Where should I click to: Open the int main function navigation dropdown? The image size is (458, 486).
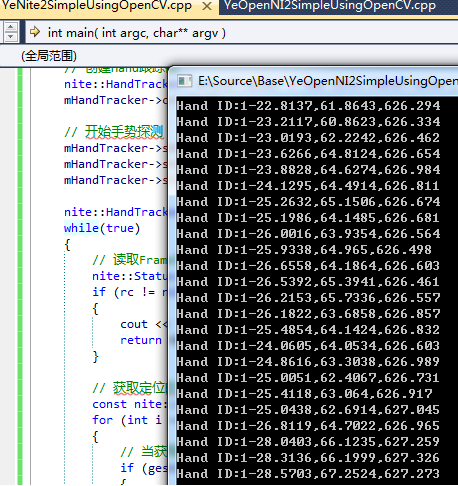click(241, 33)
